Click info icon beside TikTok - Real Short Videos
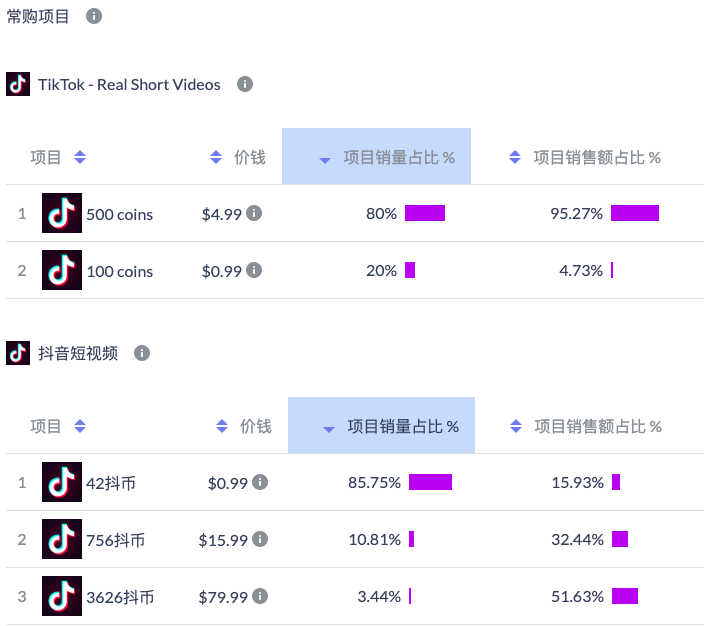The width and height of the screenshot is (704, 626). tap(245, 85)
